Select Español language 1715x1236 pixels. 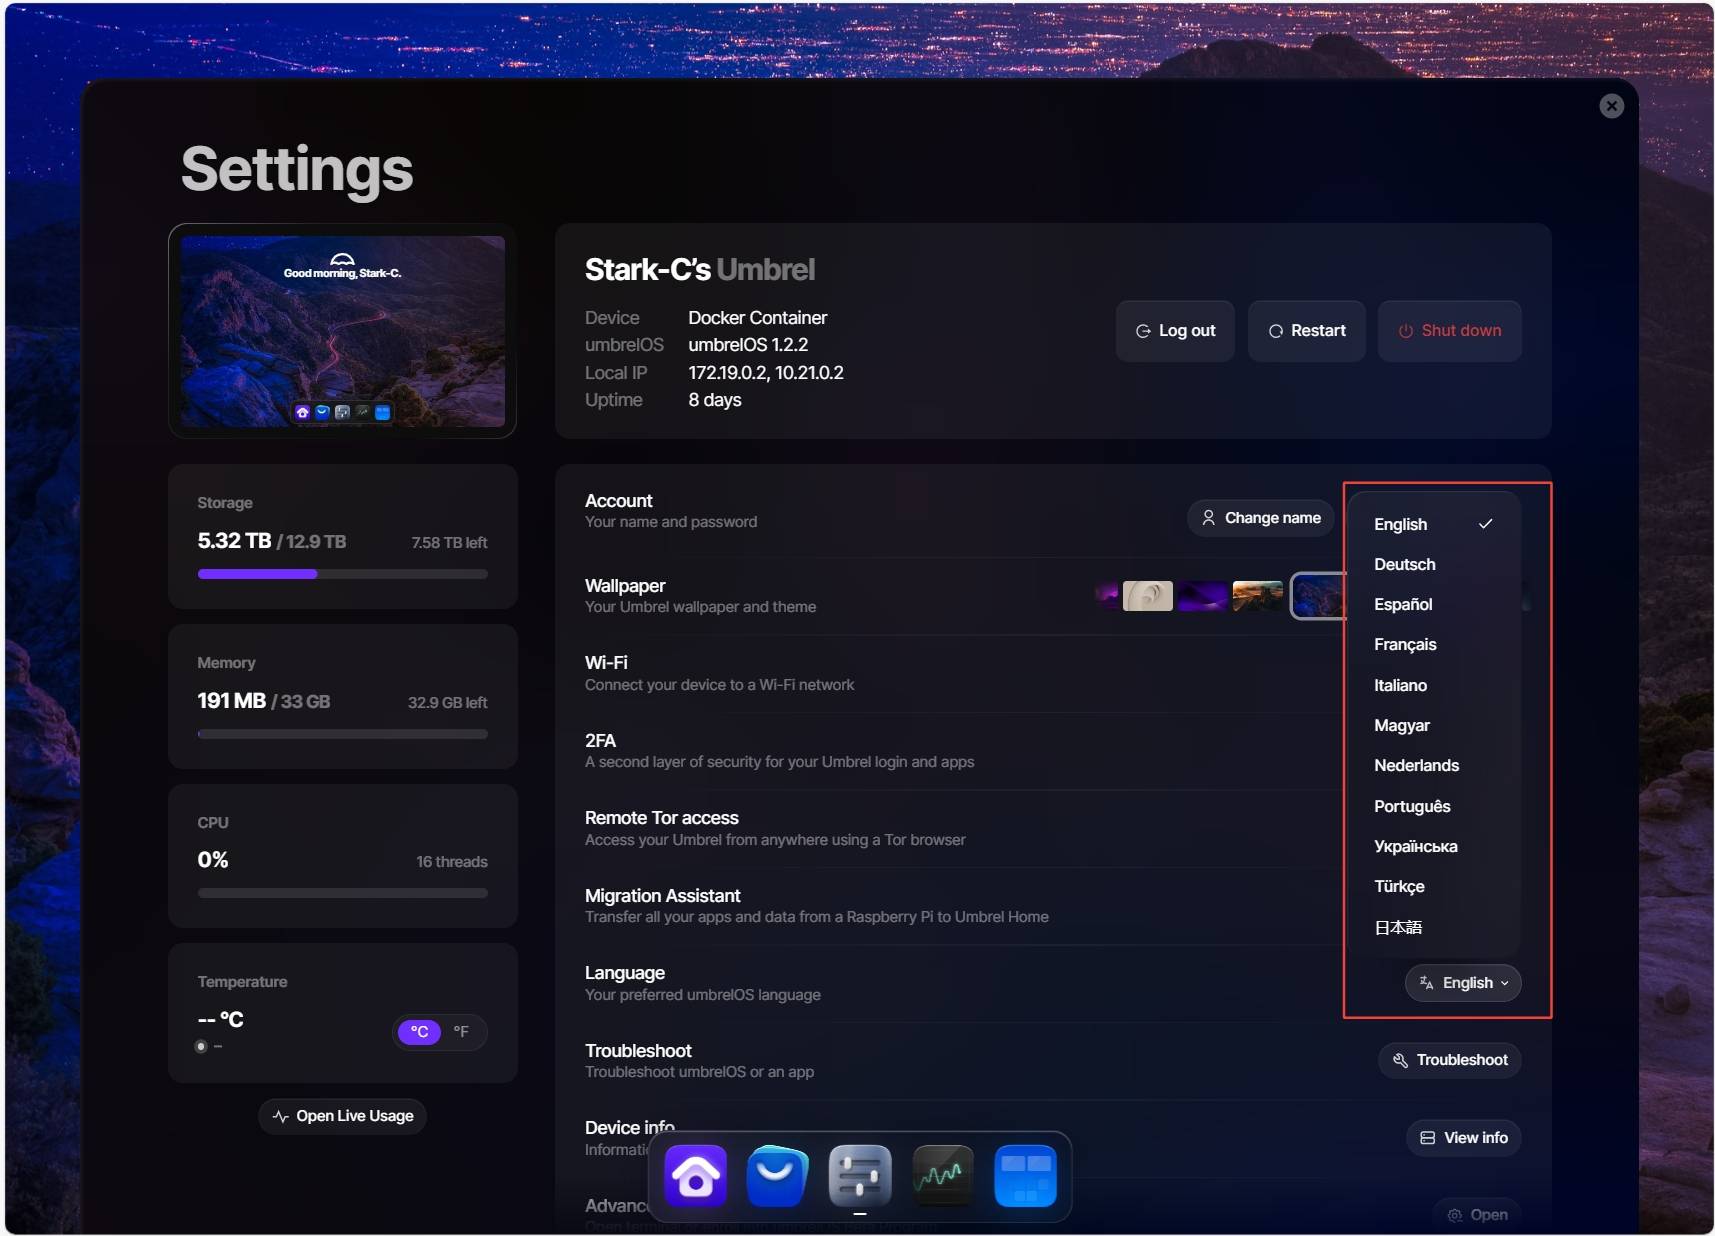click(1433, 604)
